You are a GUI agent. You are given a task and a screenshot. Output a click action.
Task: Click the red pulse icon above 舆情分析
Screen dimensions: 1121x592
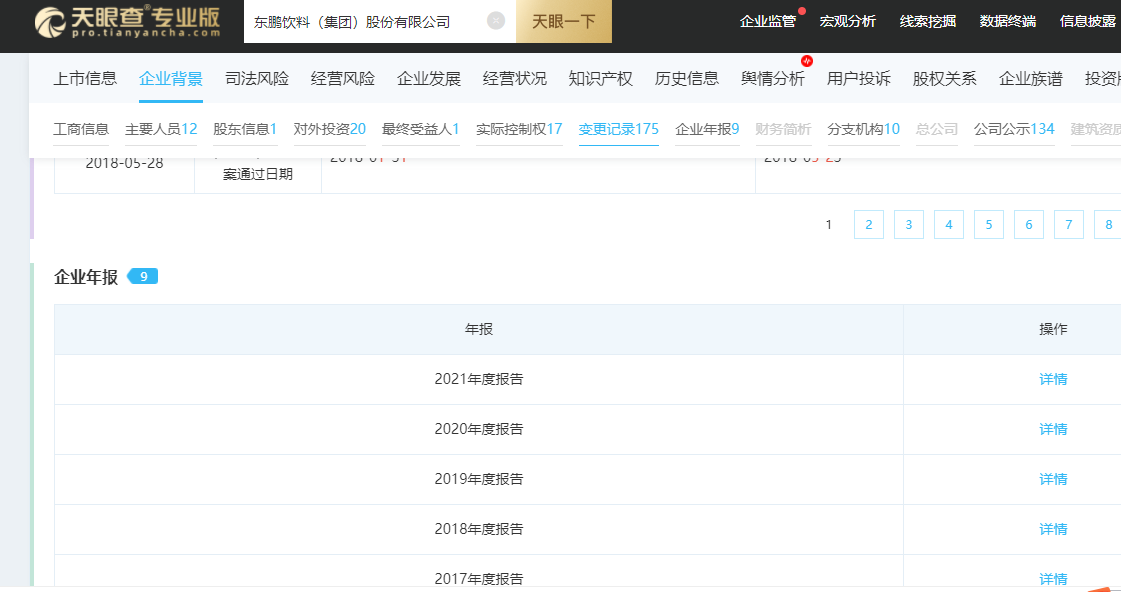tap(807, 61)
